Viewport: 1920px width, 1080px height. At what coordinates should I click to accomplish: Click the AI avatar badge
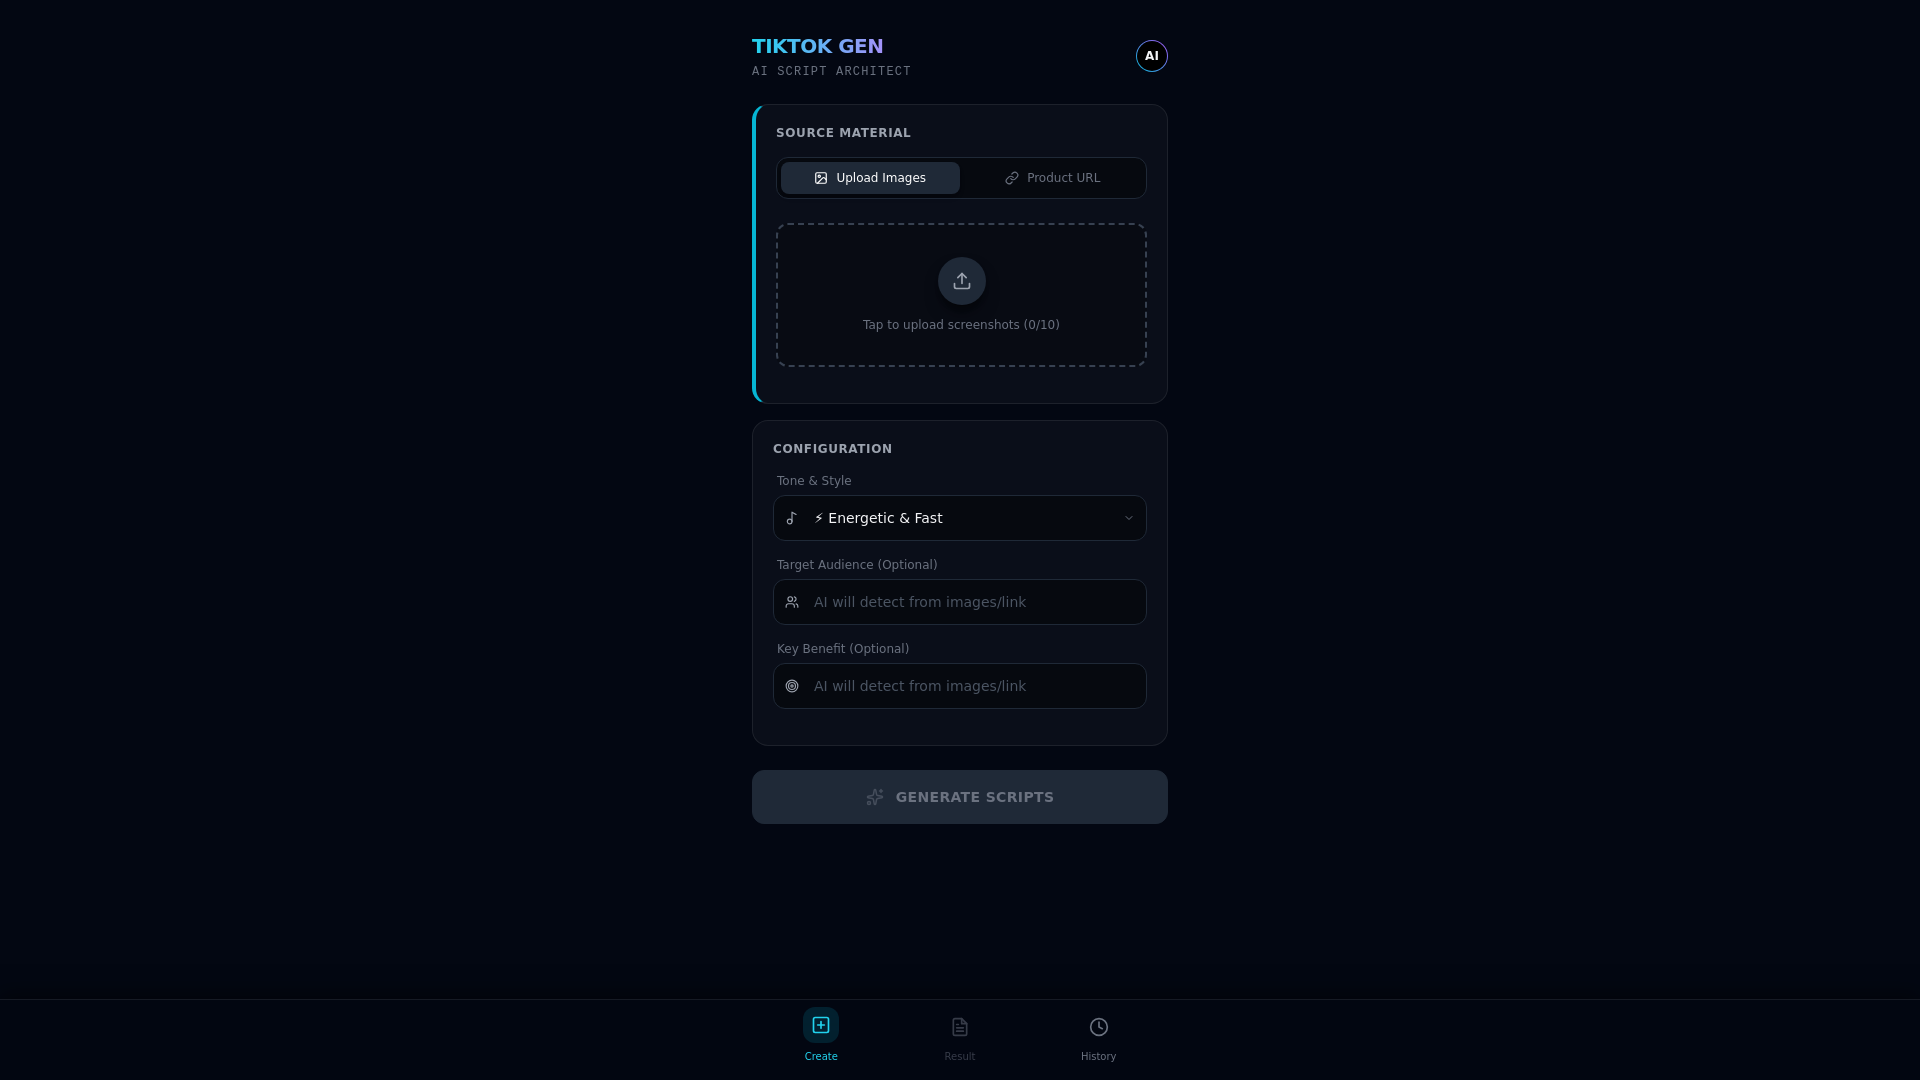coord(1151,56)
